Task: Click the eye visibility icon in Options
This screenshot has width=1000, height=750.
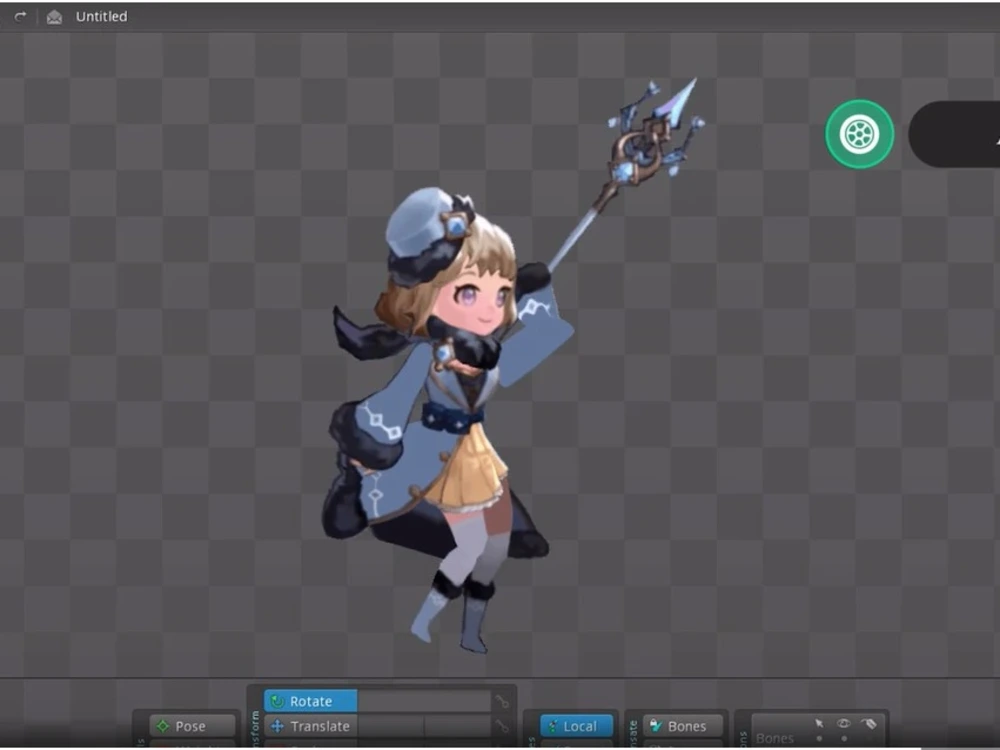Action: (x=844, y=723)
